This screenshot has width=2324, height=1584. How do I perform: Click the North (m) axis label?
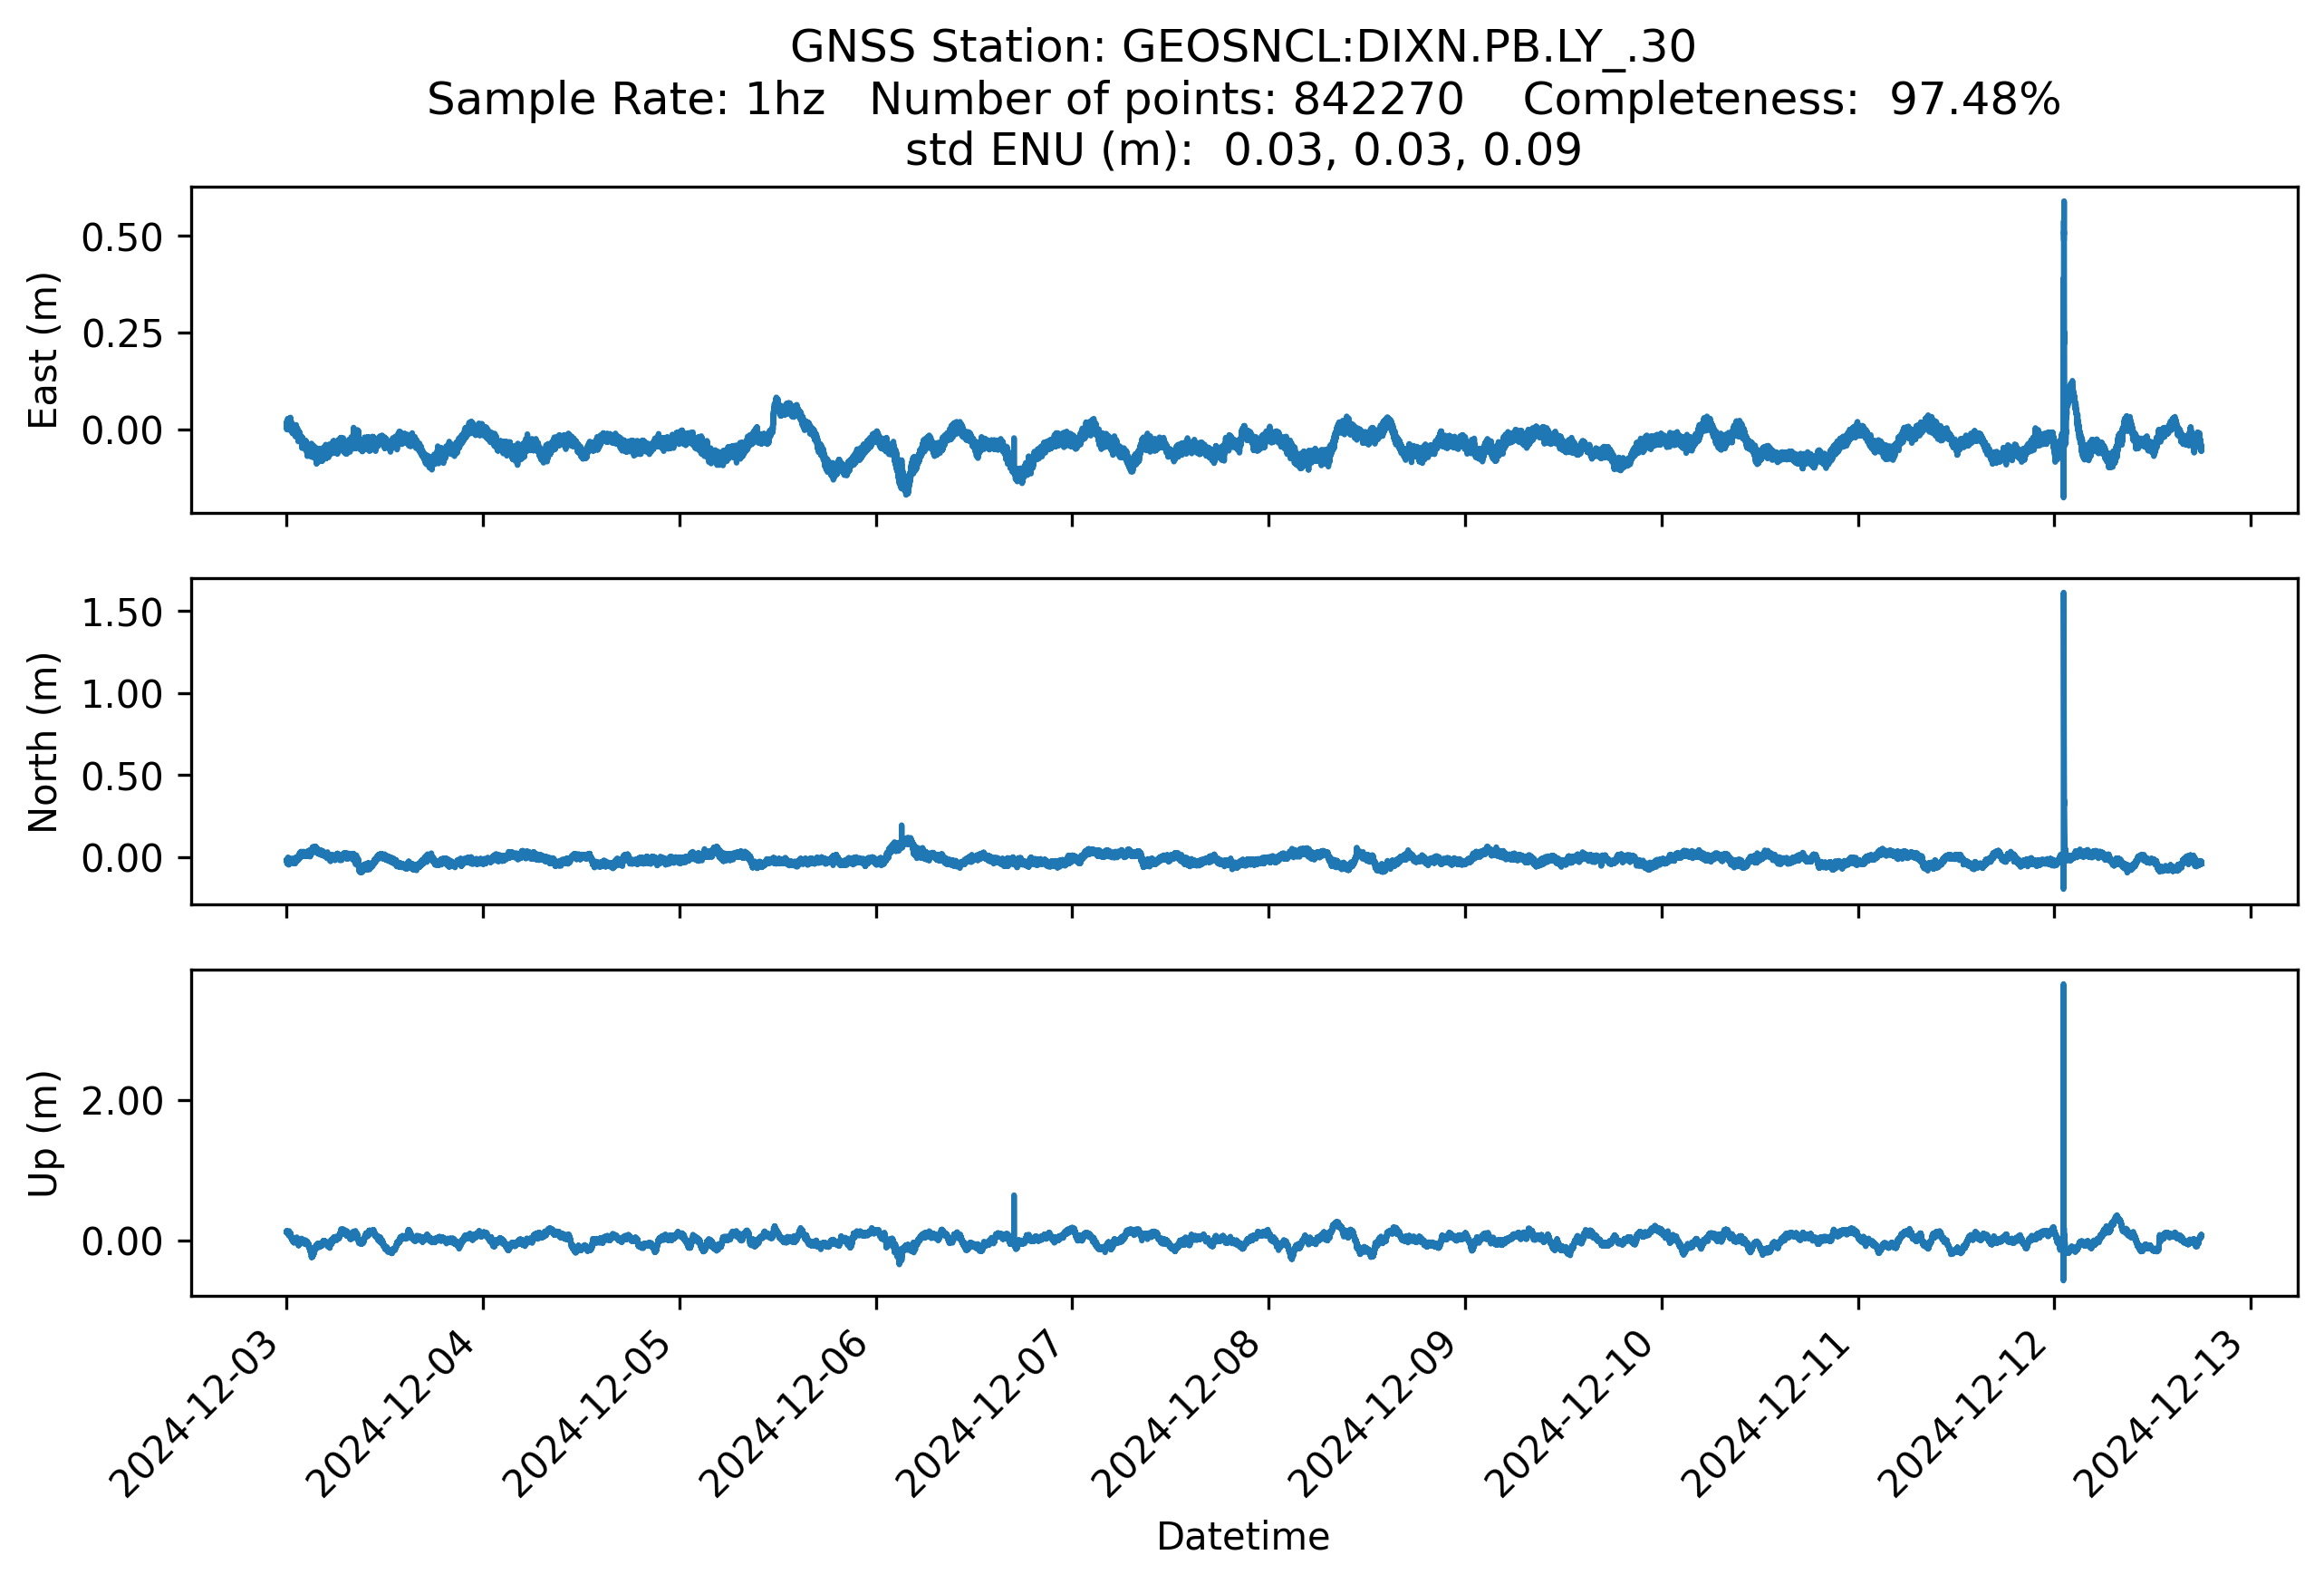coord(43,742)
